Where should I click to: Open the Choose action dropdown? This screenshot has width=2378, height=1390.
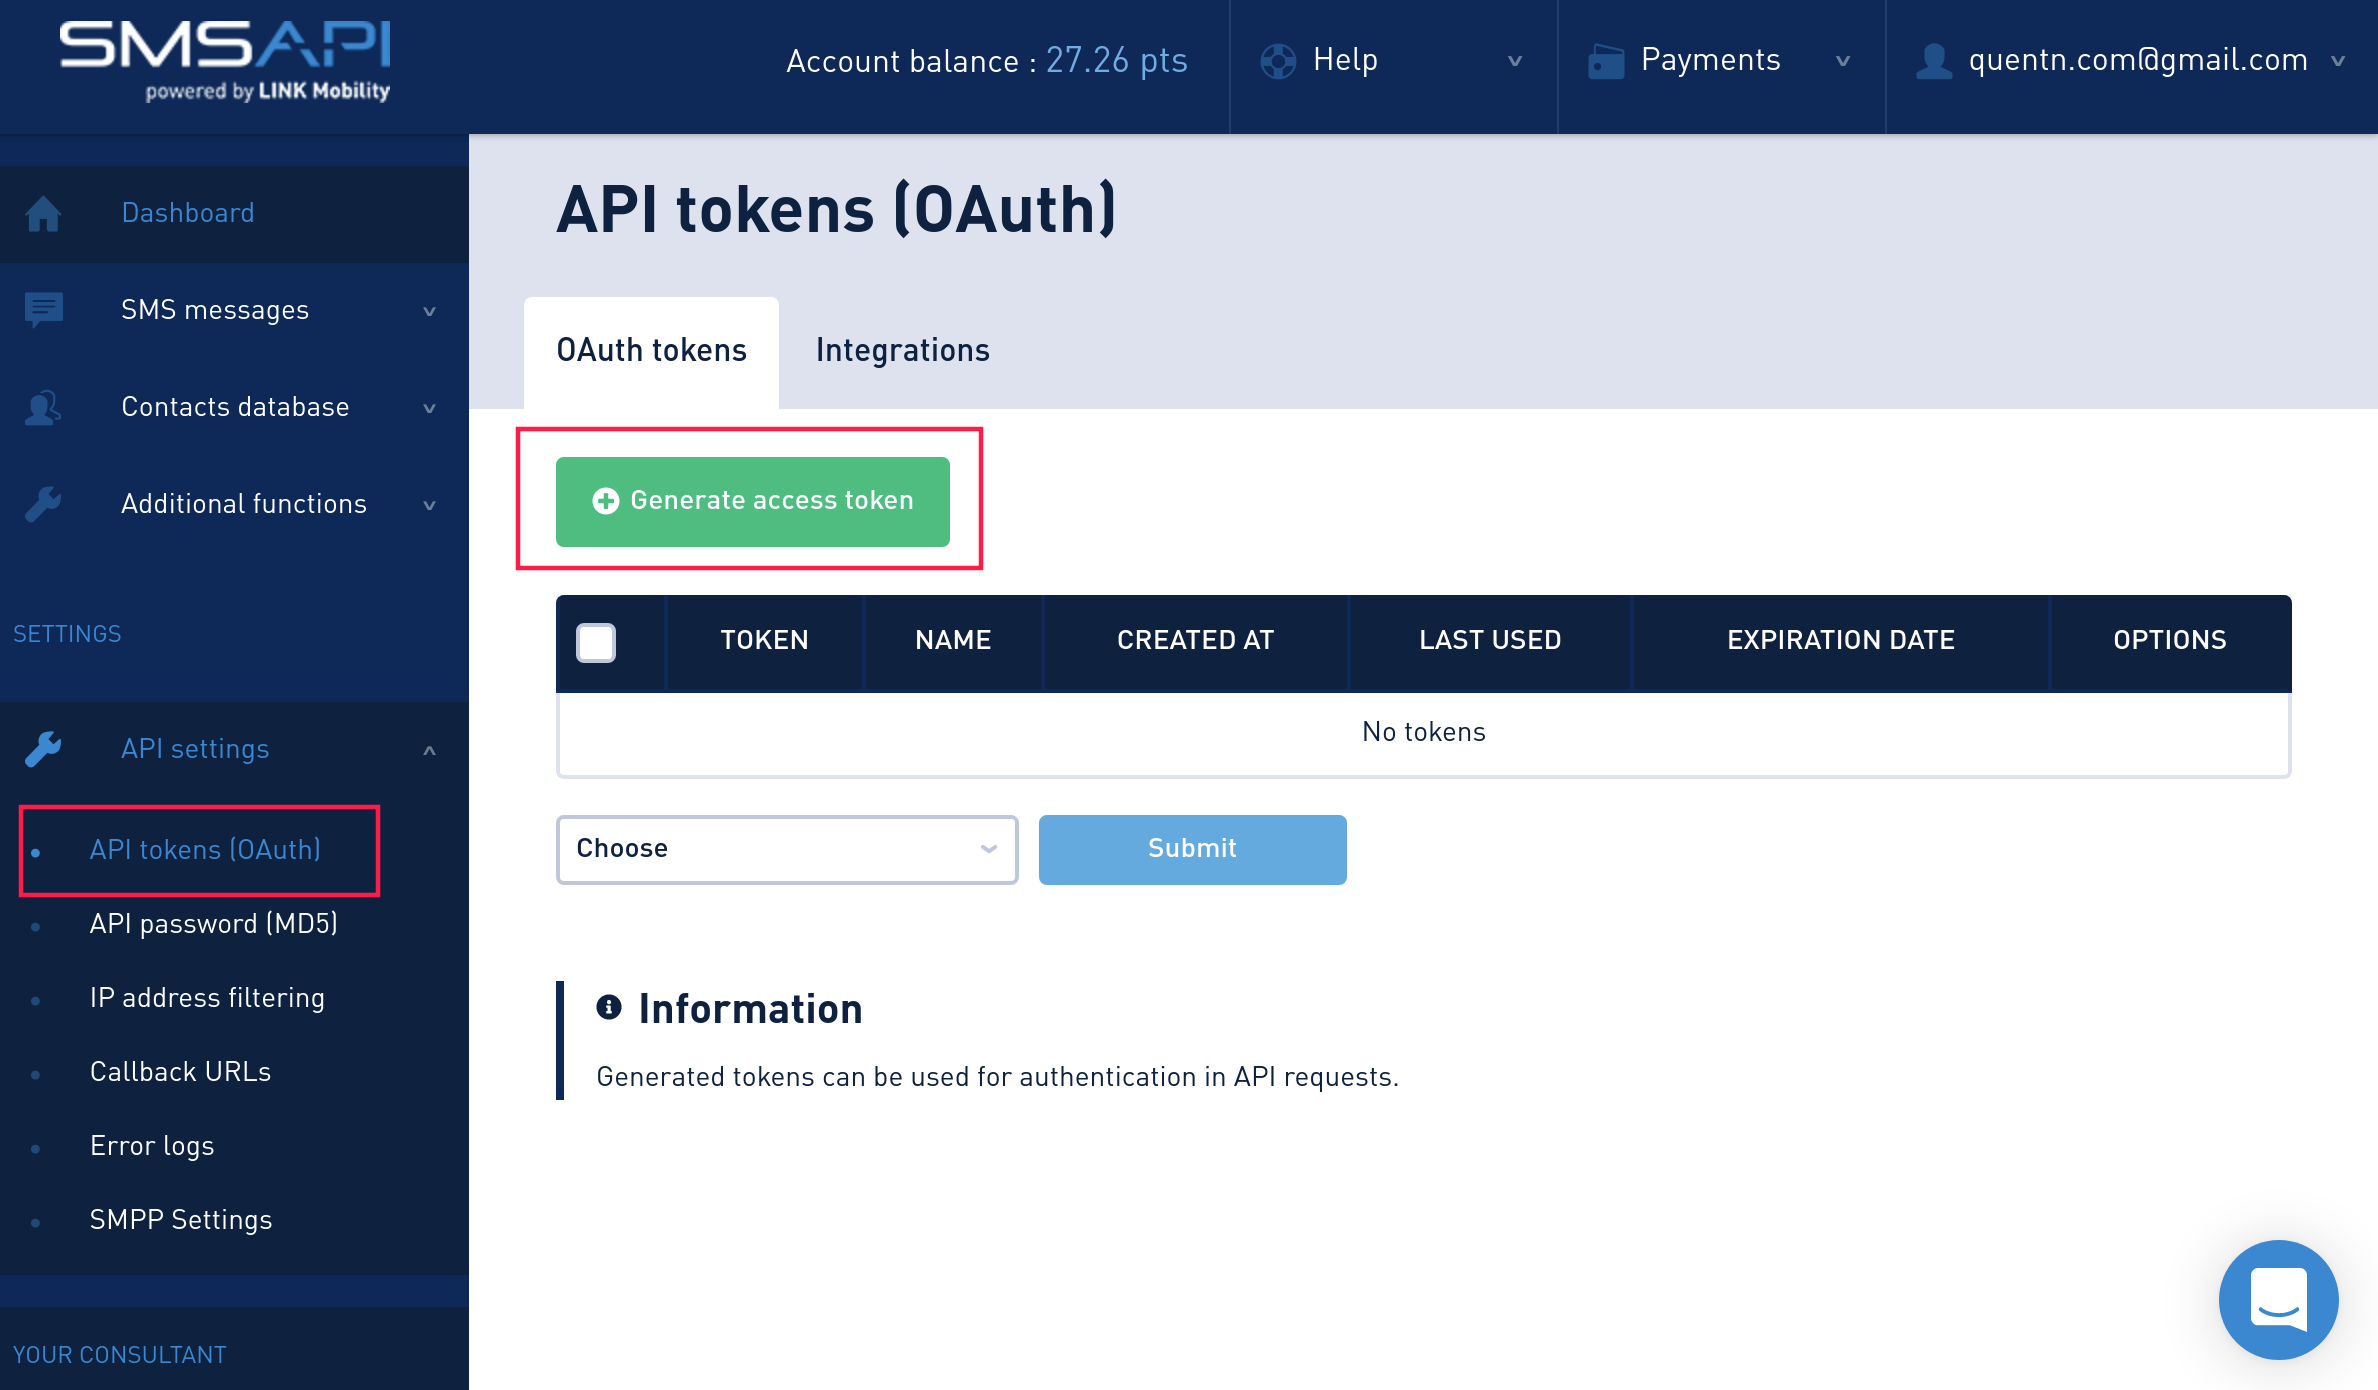coord(786,849)
